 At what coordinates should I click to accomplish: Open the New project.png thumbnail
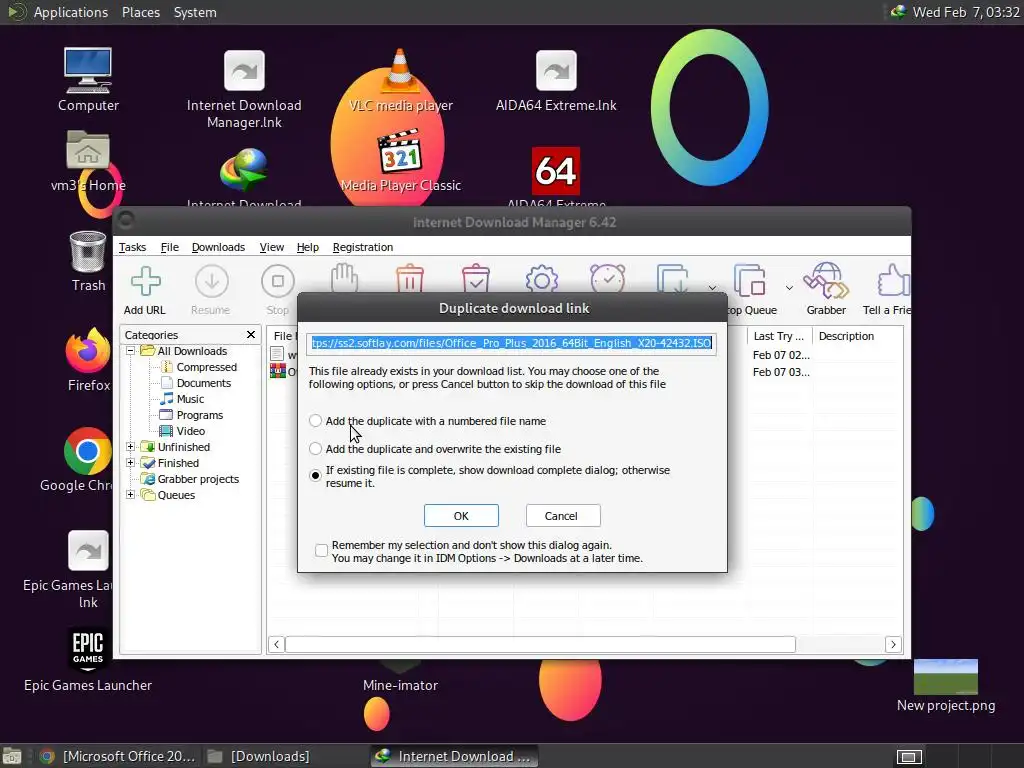pos(946,677)
